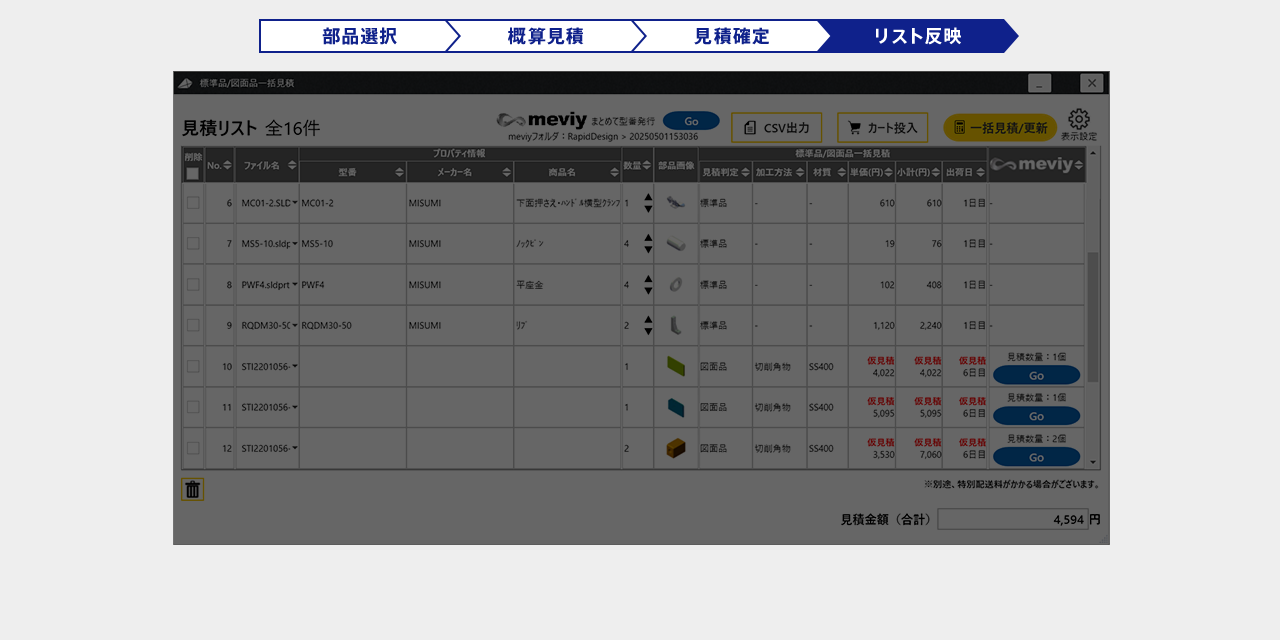1280x640 pixels.
Task: Open the PWF4.sldprt file dropdown
Action: coord(295,285)
